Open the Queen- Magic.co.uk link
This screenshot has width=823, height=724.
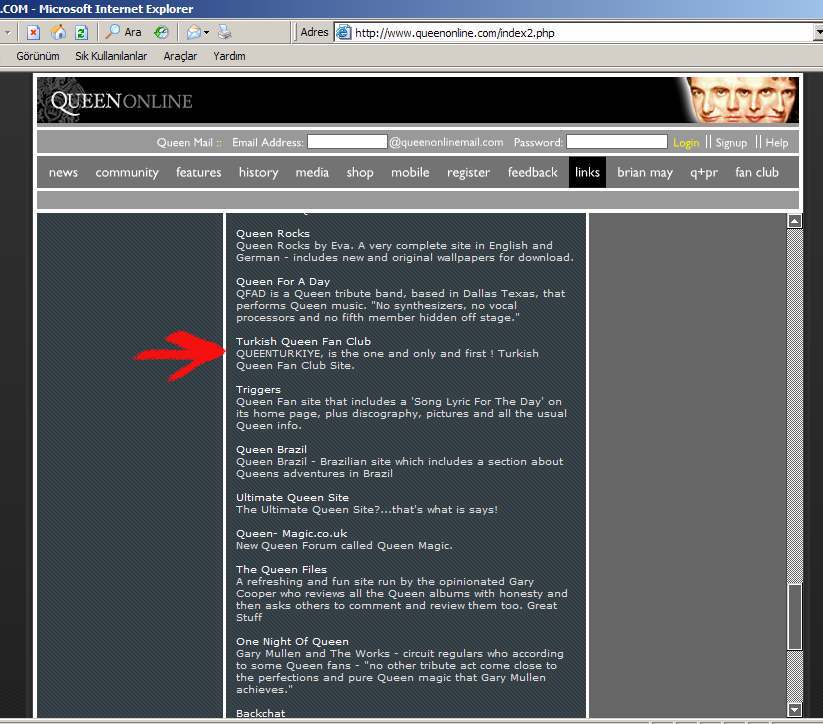[291, 534]
